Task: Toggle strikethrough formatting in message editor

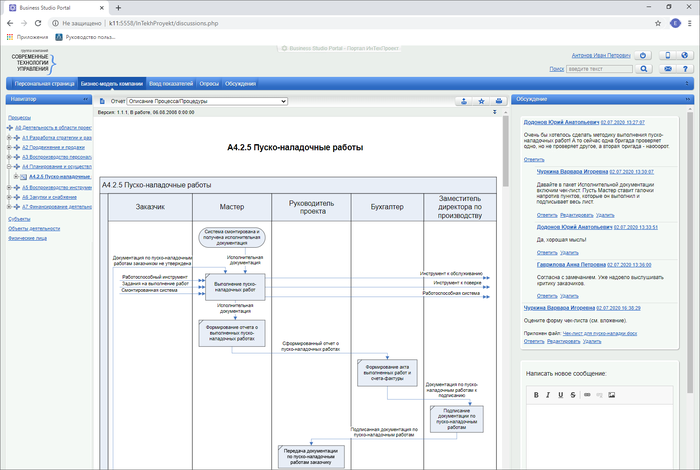Action: [573, 395]
